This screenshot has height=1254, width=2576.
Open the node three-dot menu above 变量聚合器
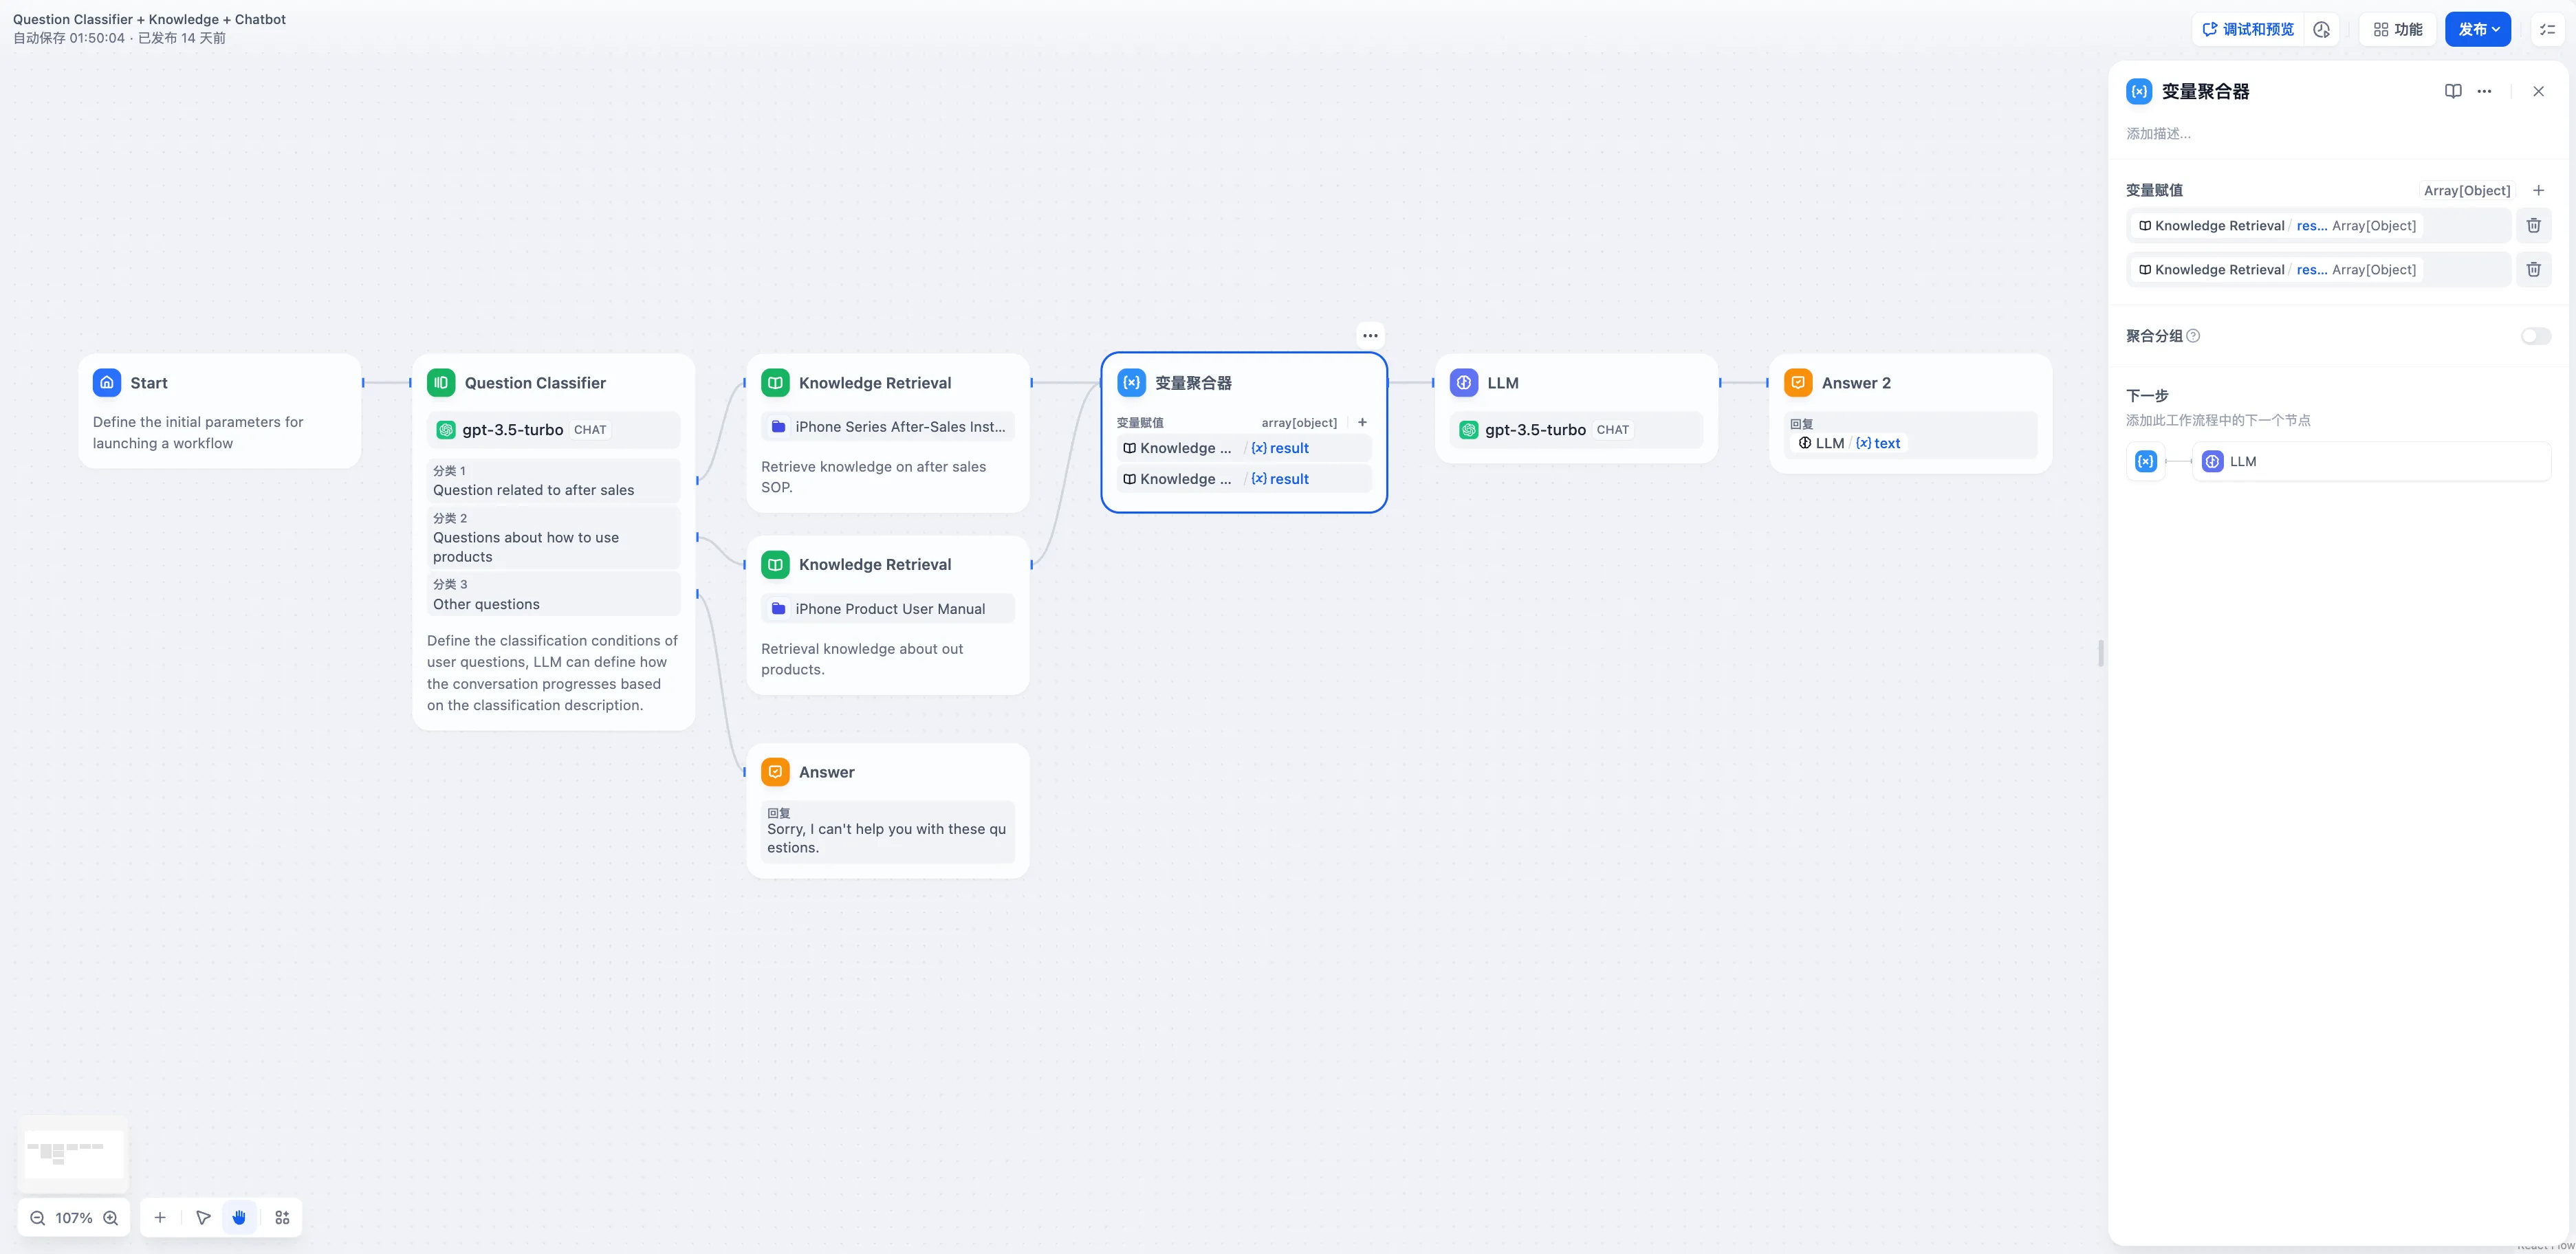tap(1370, 335)
